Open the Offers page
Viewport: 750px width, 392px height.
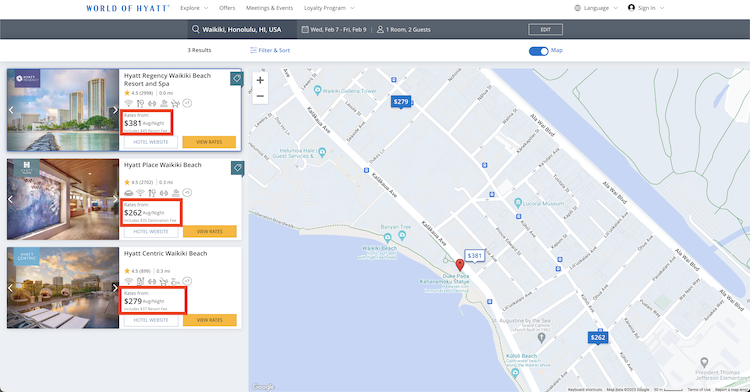pyautogui.click(x=227, y=8)
